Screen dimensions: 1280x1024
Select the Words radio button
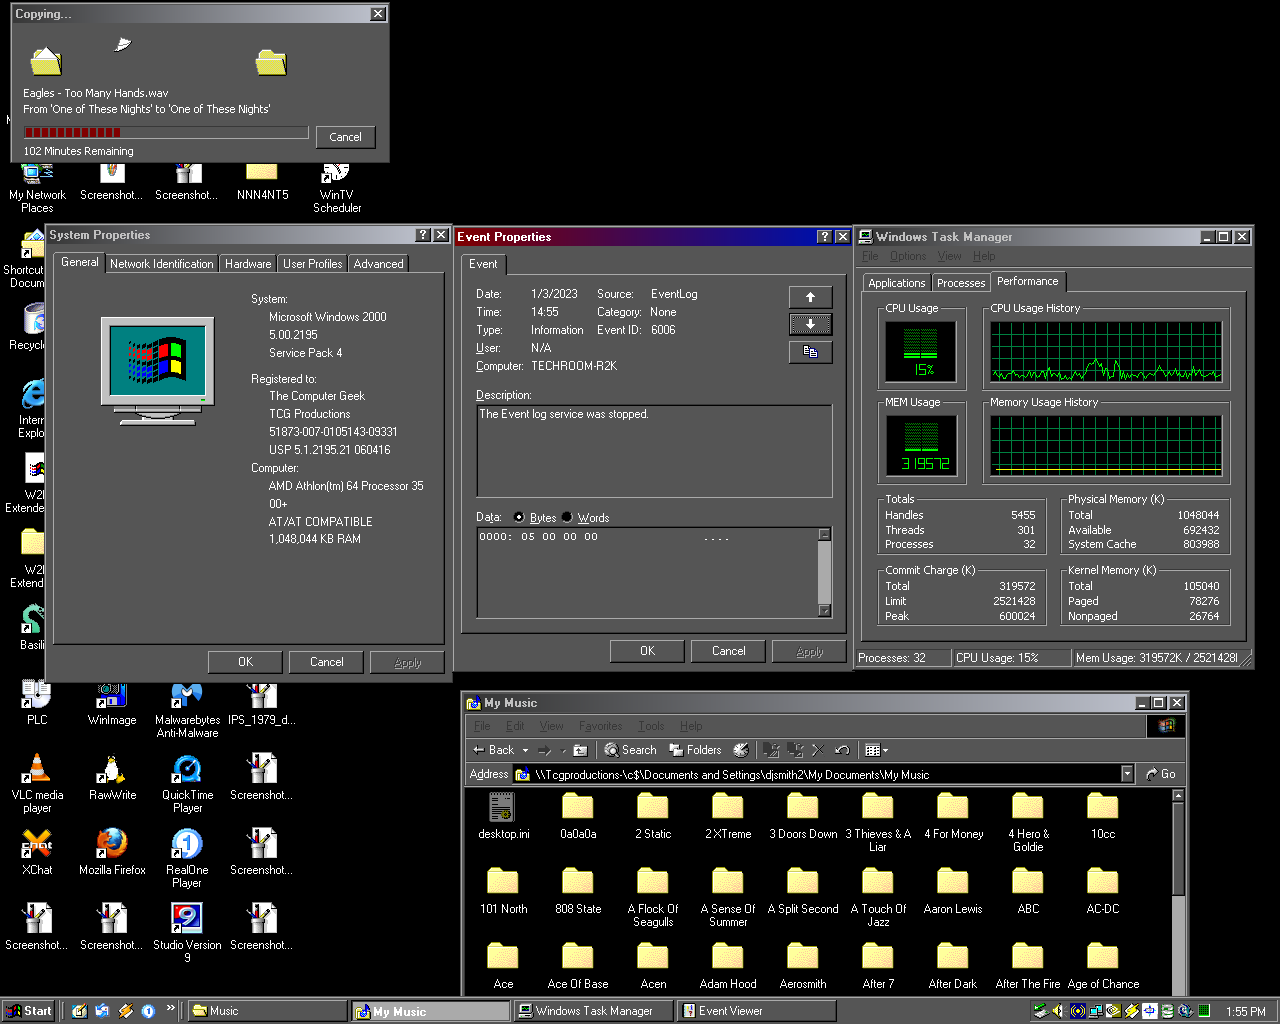click(x=567, y=517)
